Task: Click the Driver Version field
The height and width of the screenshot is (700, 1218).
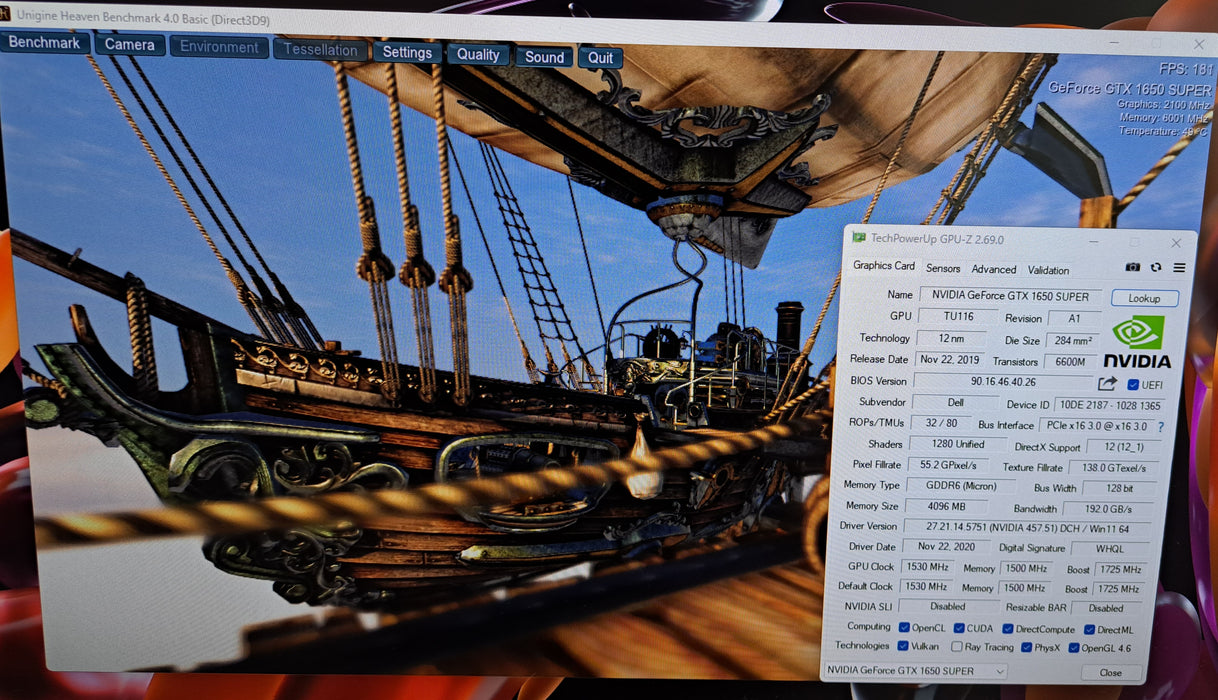Action: 1026,526
